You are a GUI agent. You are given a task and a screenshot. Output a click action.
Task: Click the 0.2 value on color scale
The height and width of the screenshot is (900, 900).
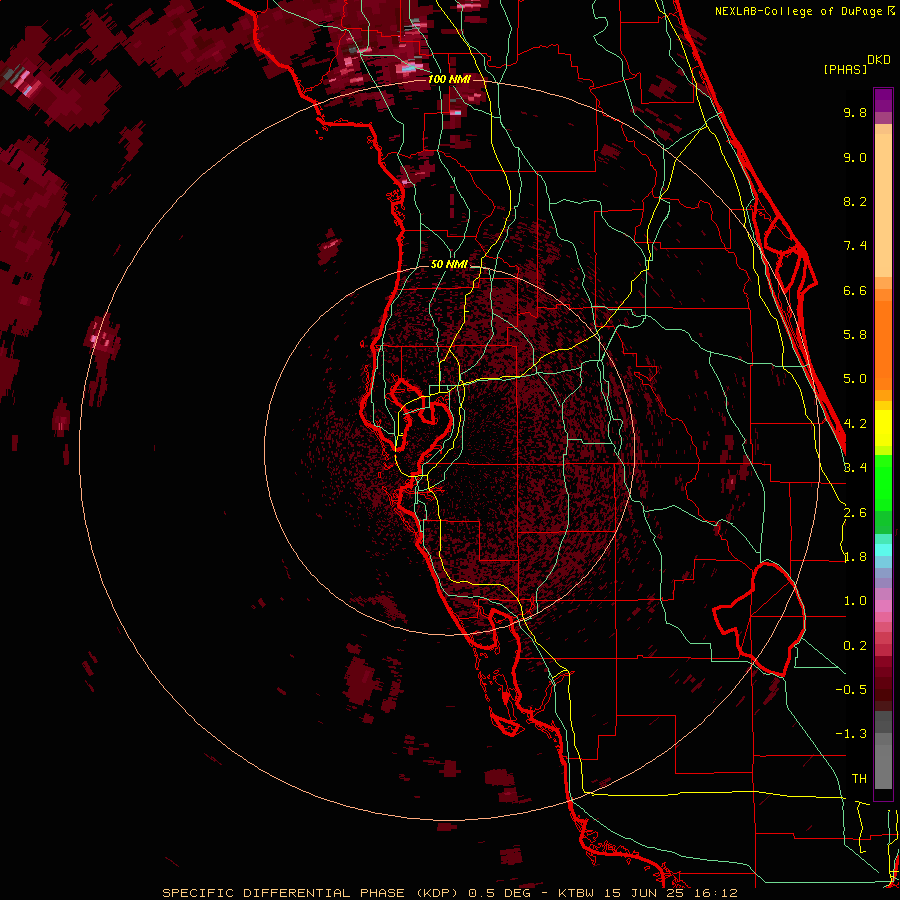pyautogui.click(x=855, y=646)
